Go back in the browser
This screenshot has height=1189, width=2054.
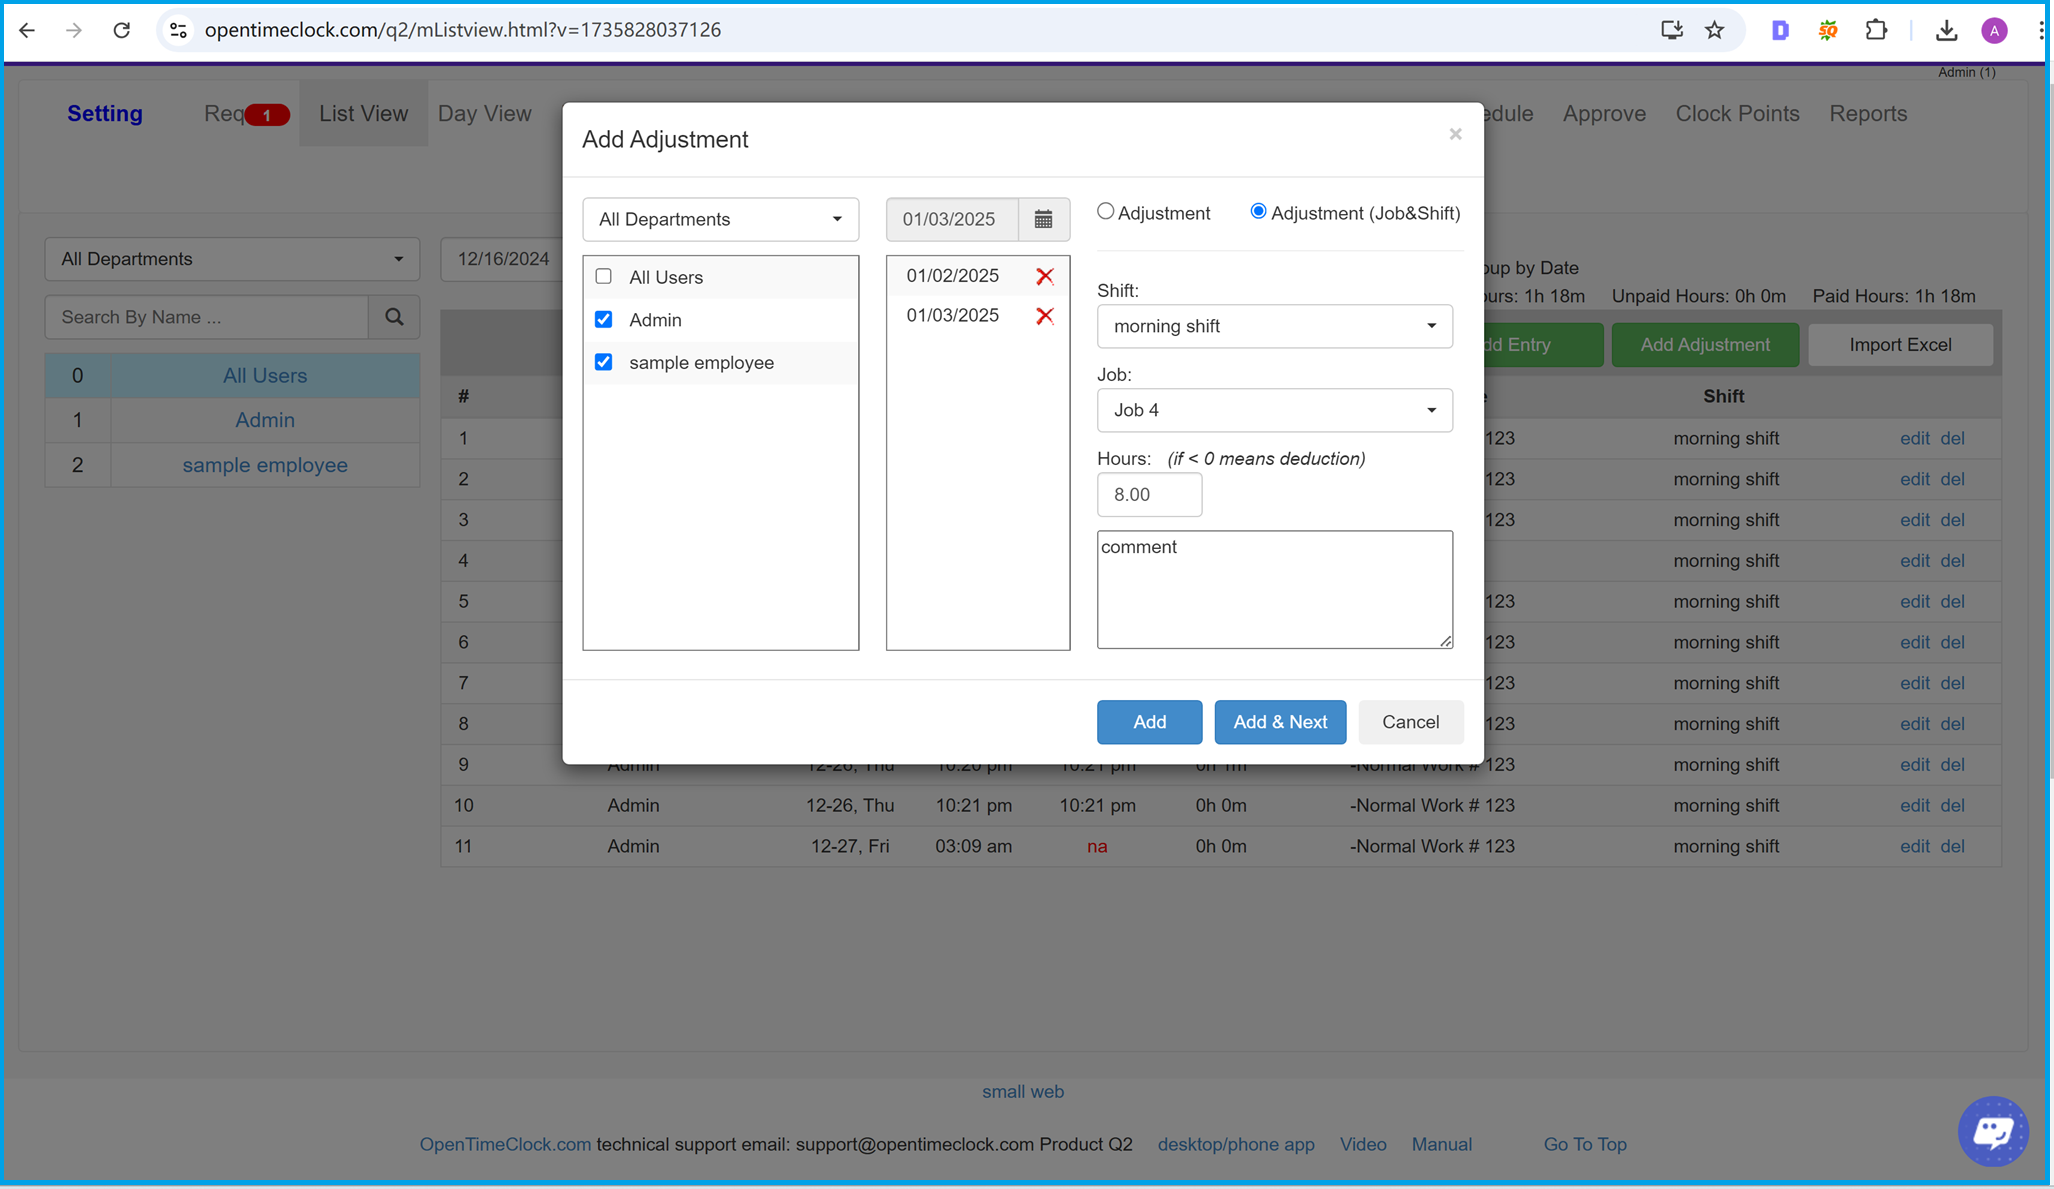pyautogui.click(x=27, y=30)
